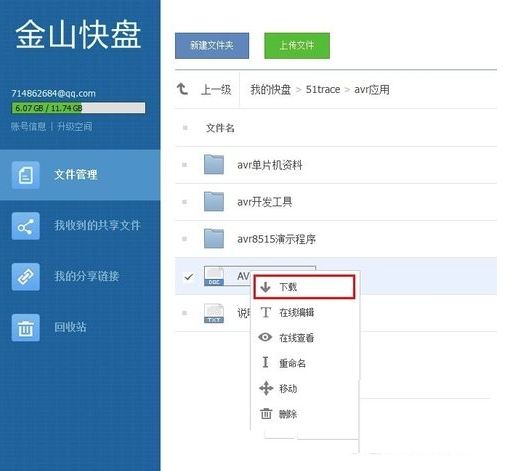Click the 上一级 up-arrow icon

(182, 89)
